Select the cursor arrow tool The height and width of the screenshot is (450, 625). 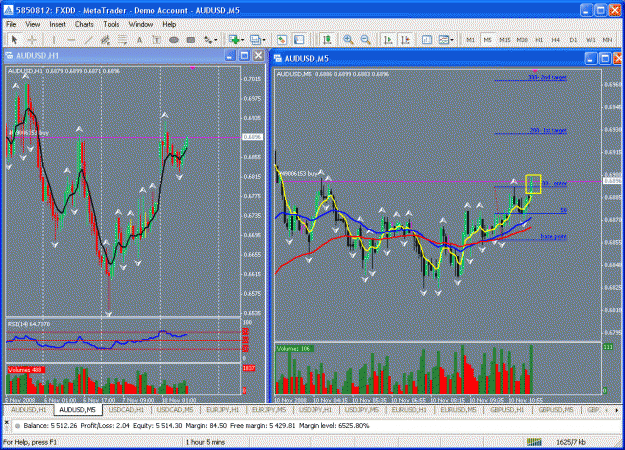point(15,40)
